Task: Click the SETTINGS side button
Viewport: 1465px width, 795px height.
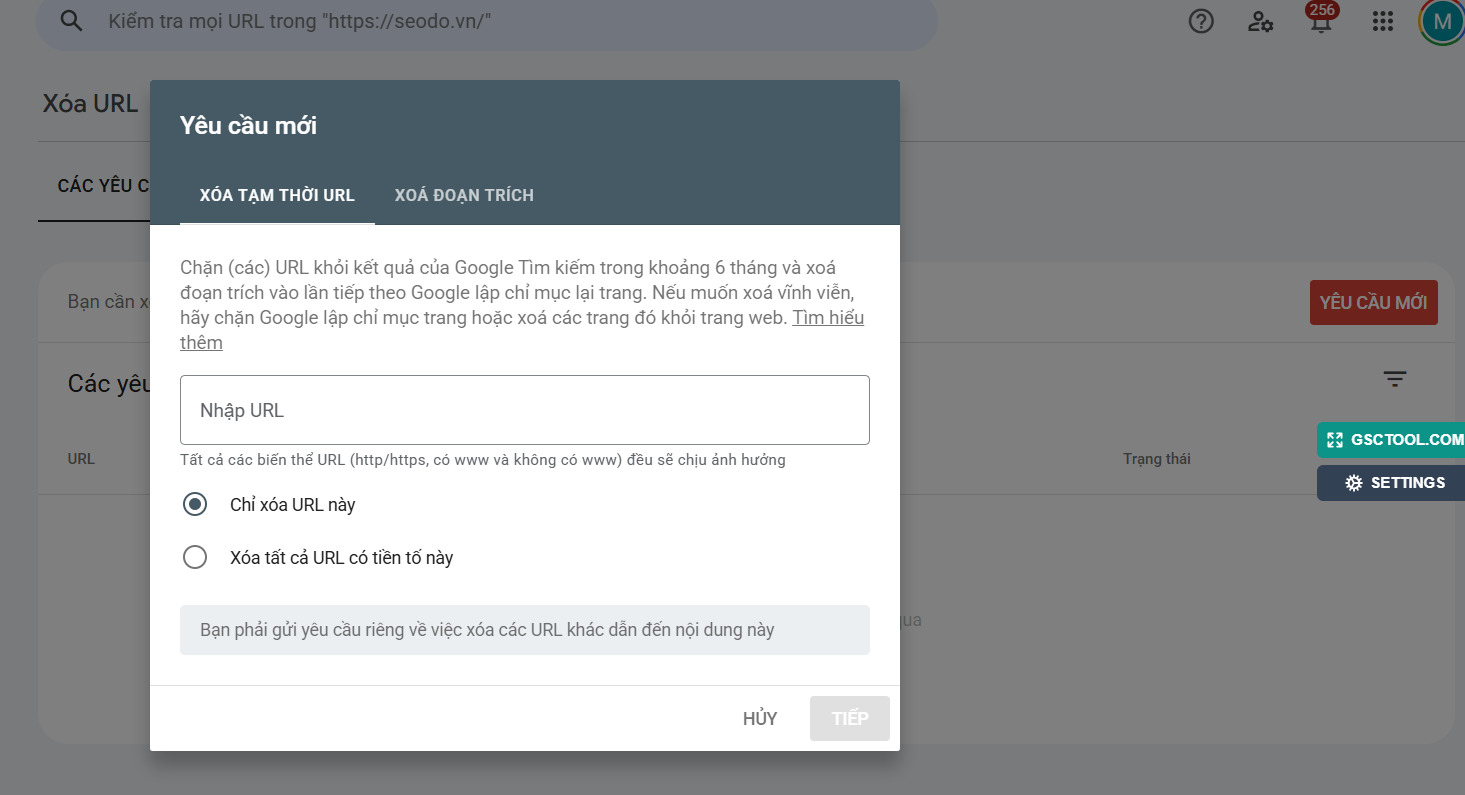Action: coord(1391,483)
